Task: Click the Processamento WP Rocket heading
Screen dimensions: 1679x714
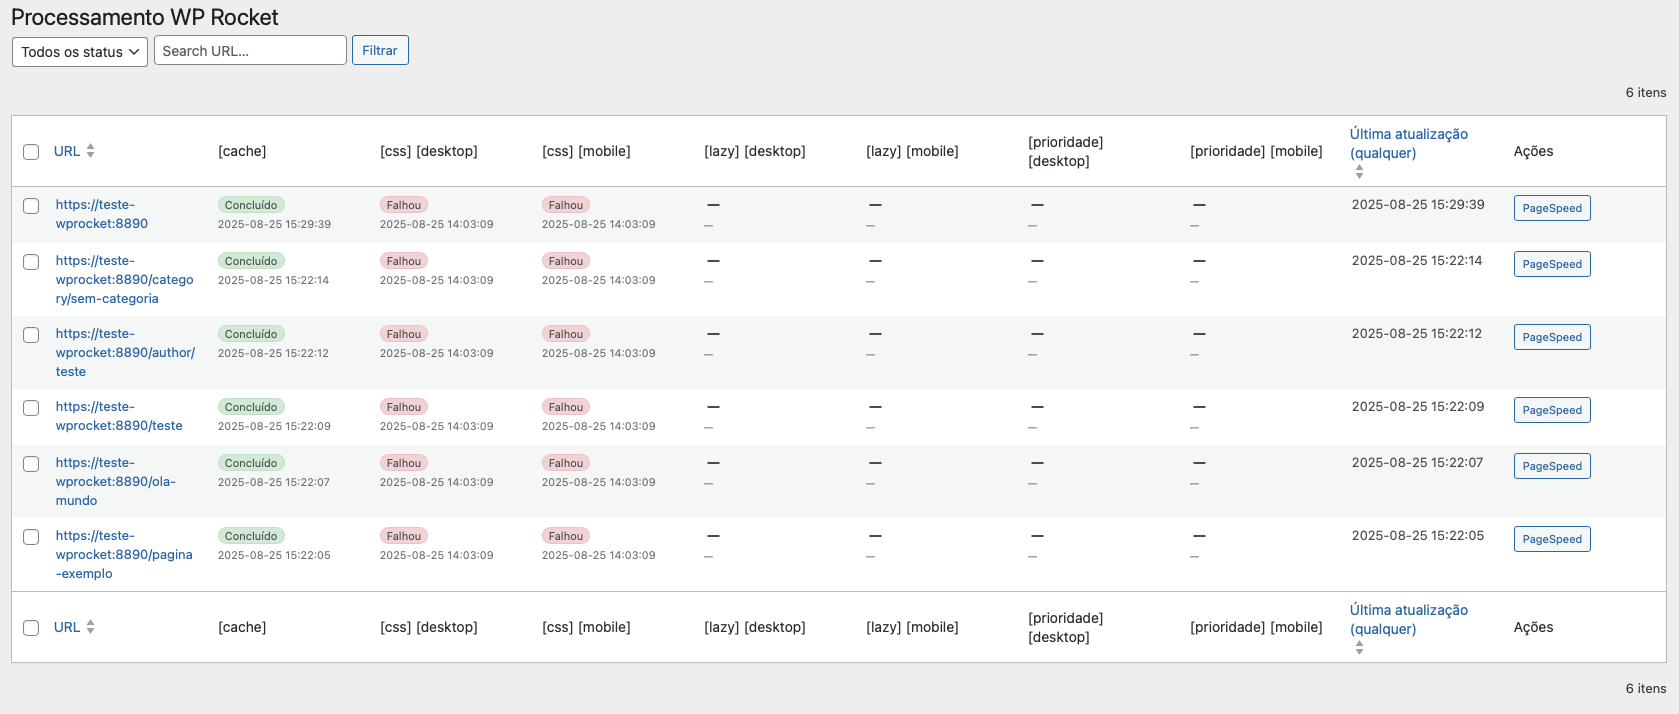Action: tap(145, 17)
